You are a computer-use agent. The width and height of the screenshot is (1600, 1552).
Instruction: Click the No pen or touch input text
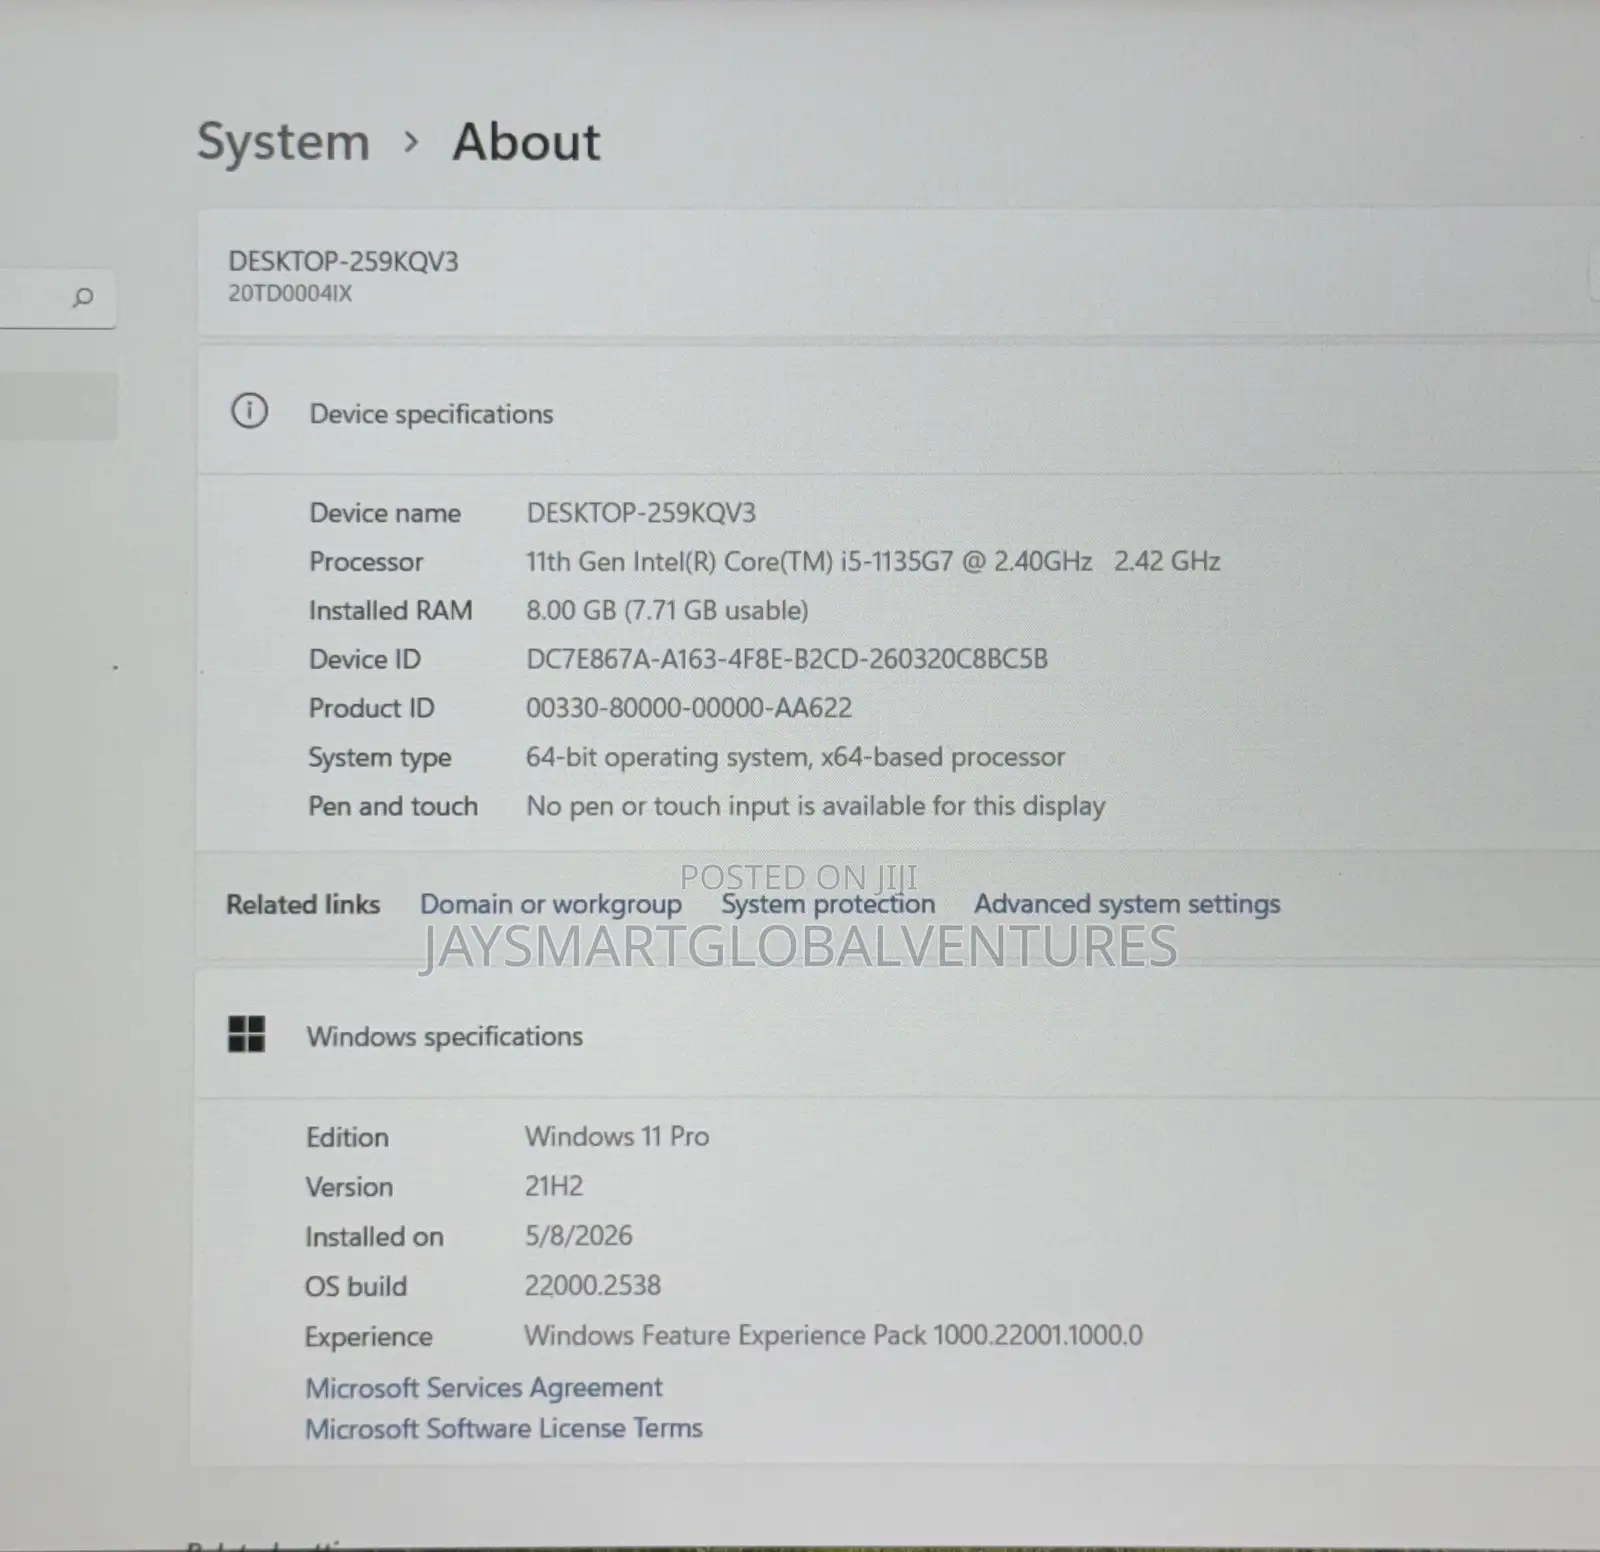pyautogui.click(x=816, y=806)
